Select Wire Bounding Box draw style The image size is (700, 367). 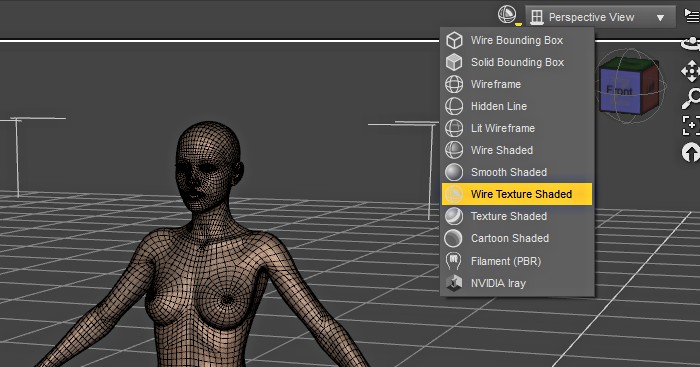(517, 40)
